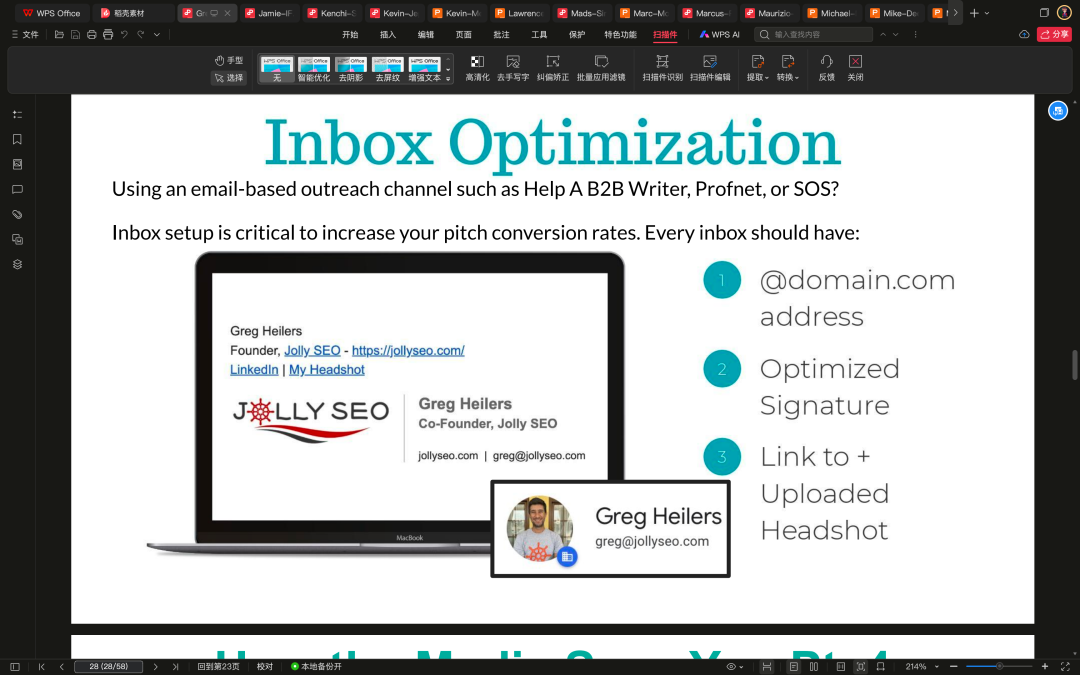The width and height of the screenshot is (1080, 675).
Task: Open the 开始 ribbon tab
Action: [350, 34]
